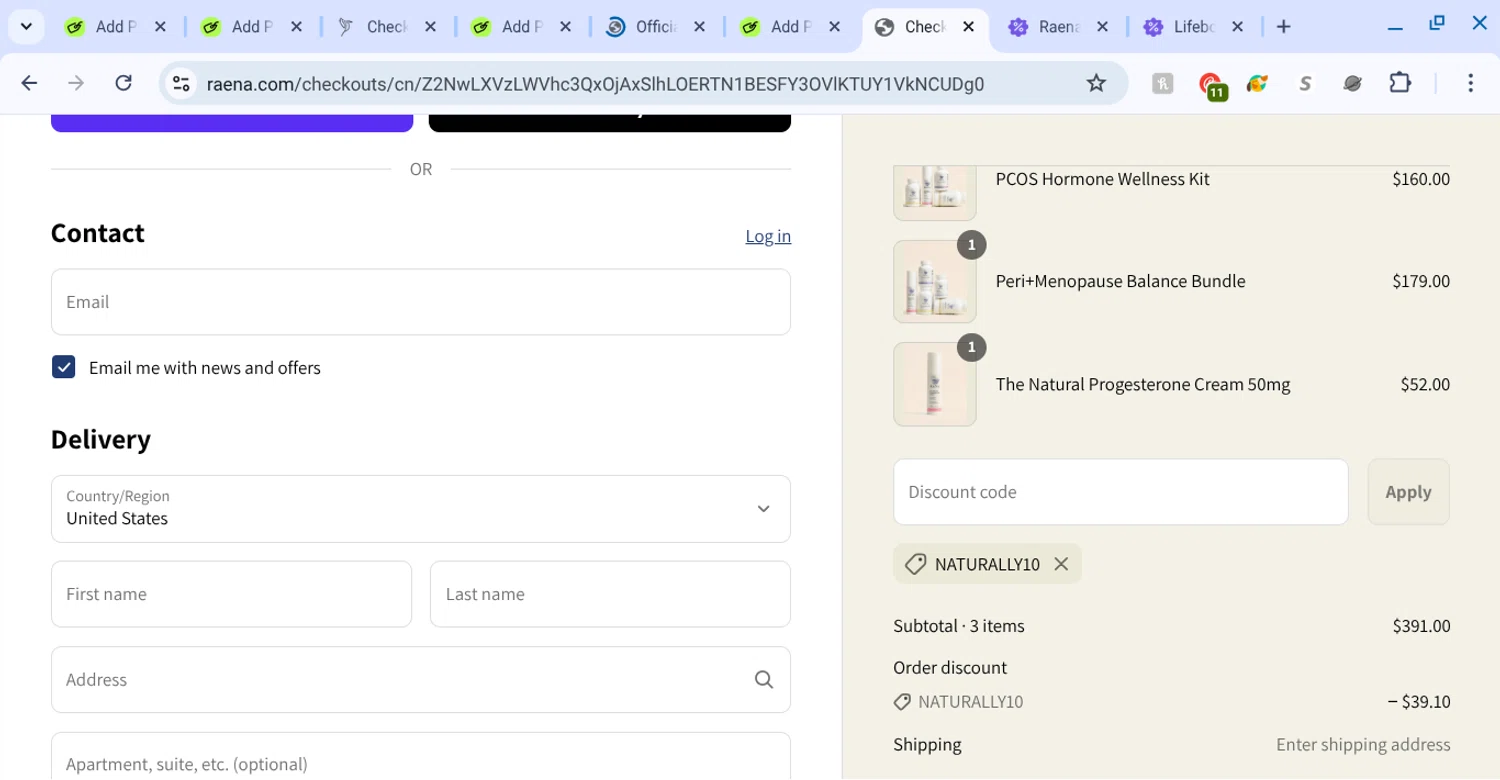Close the third 'Add P' tab
Screen dimensions: 1500x780
(565, 27)
